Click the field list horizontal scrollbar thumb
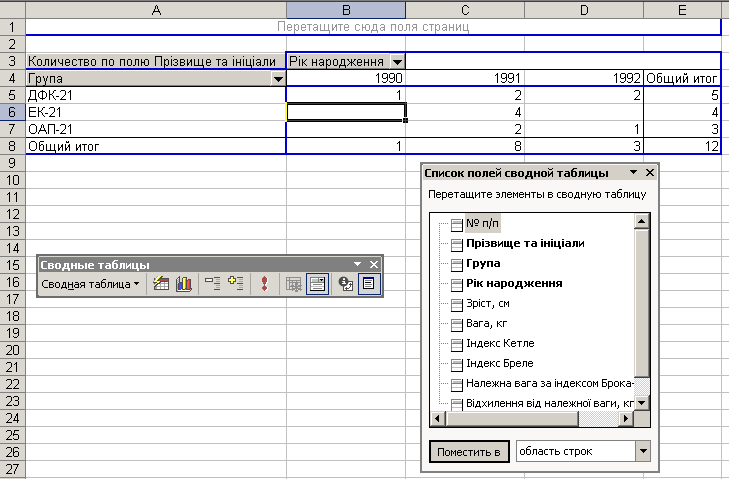Viewport: 729px width, 479px height. 511,419
